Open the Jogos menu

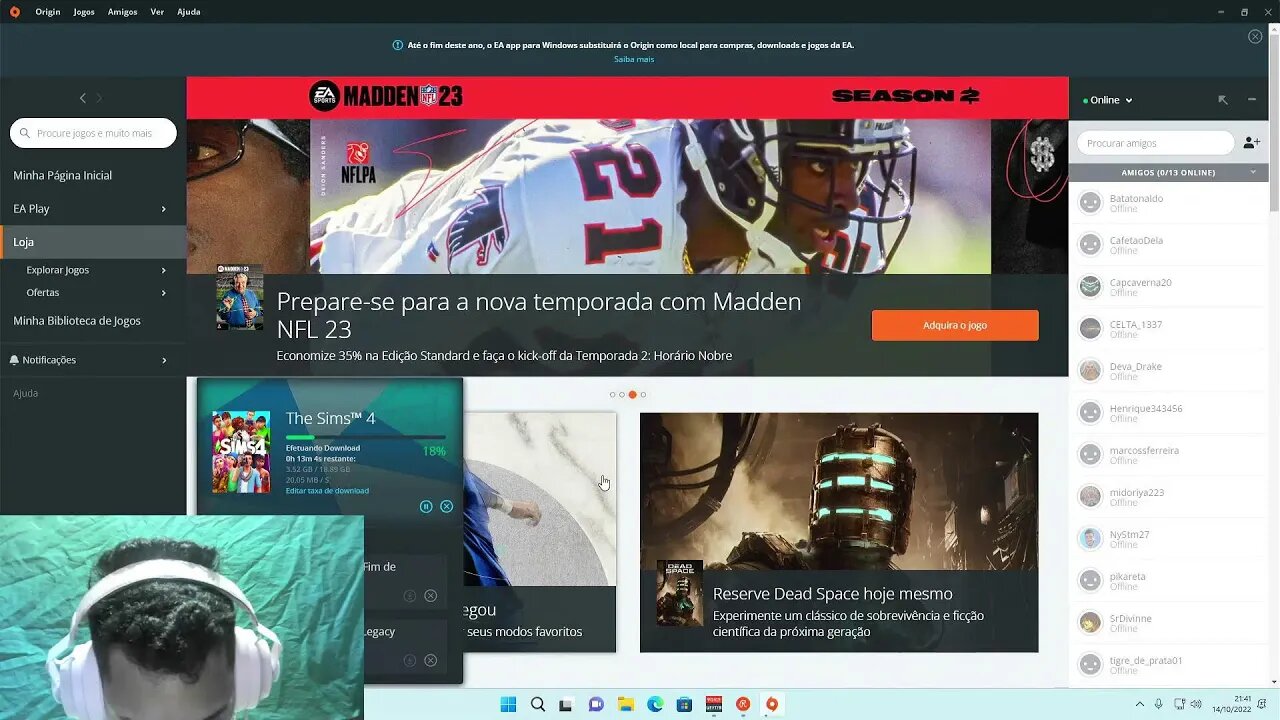(x=84, y=12)
